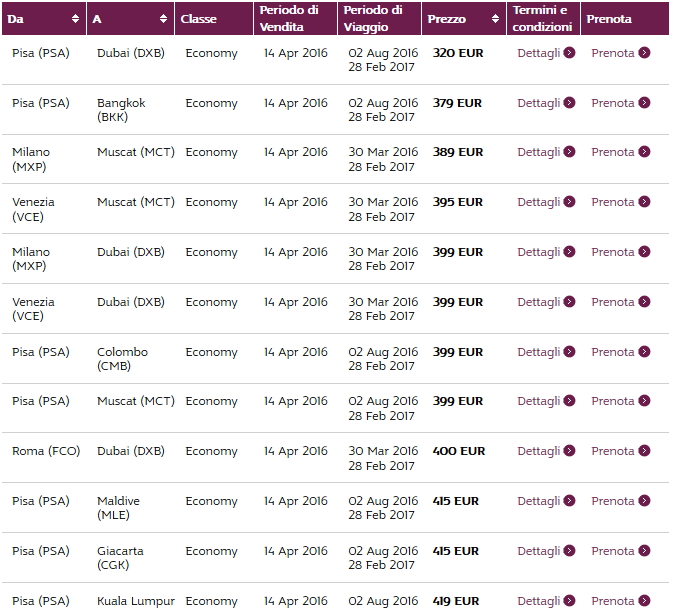Sort table by the A destination arrows
This screenshot has height=609, width=687.
coord(164,19)
